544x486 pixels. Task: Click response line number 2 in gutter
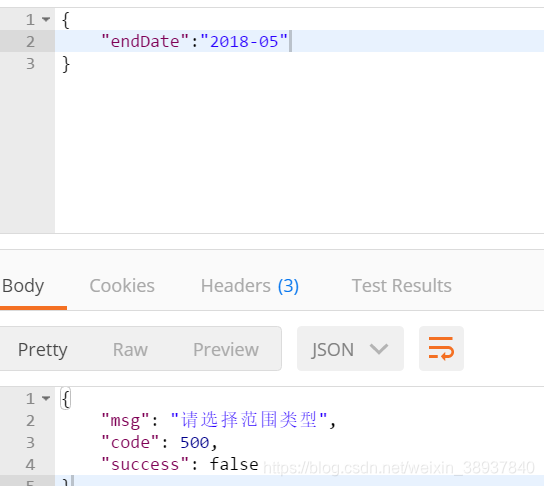(31, 421)
